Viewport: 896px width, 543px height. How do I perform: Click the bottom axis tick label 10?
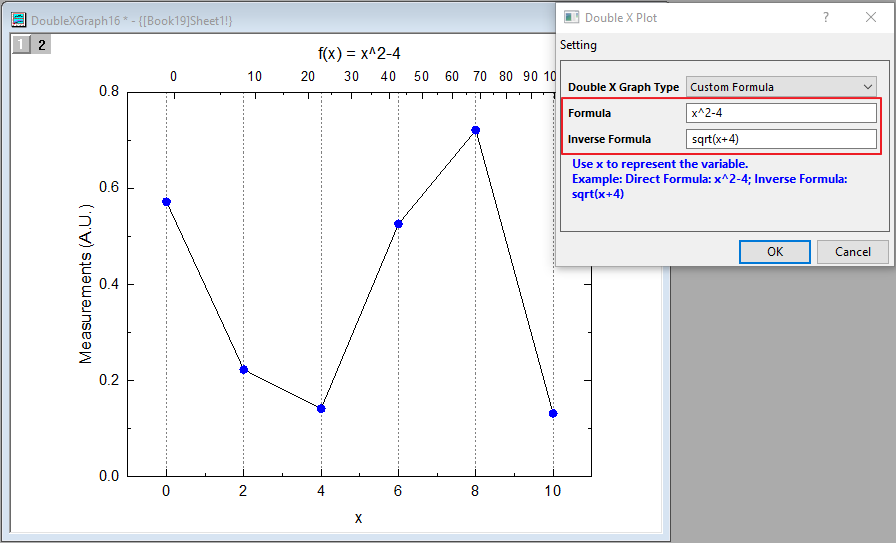pyautogui.click(x=553, y=491)
